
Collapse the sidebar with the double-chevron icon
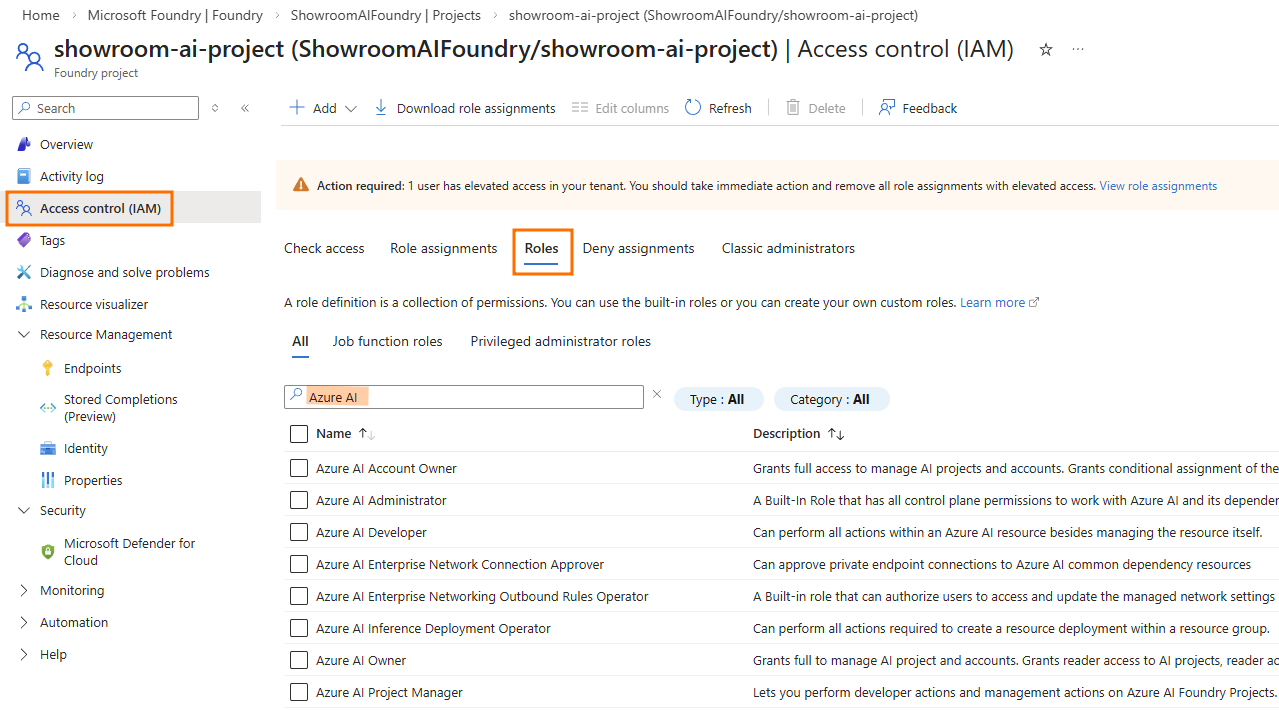click(245, 108)
